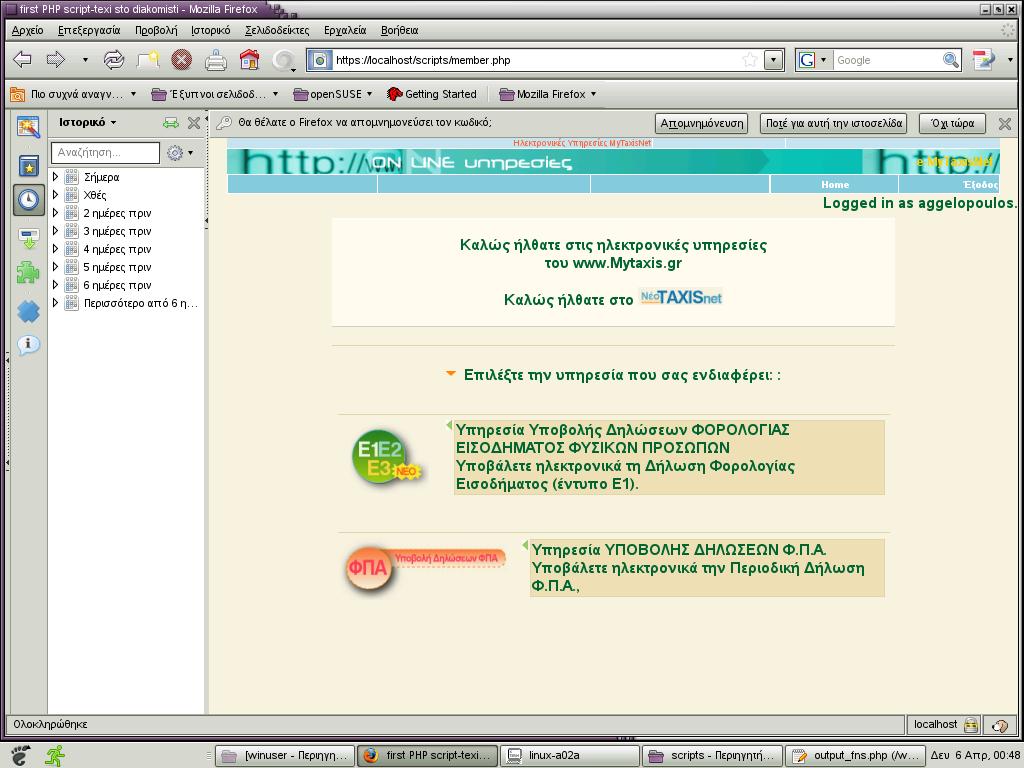Click the site identity icon in address bar
Image resolution: width=1024 pixels, height=768 pixels.
[320, 60]
